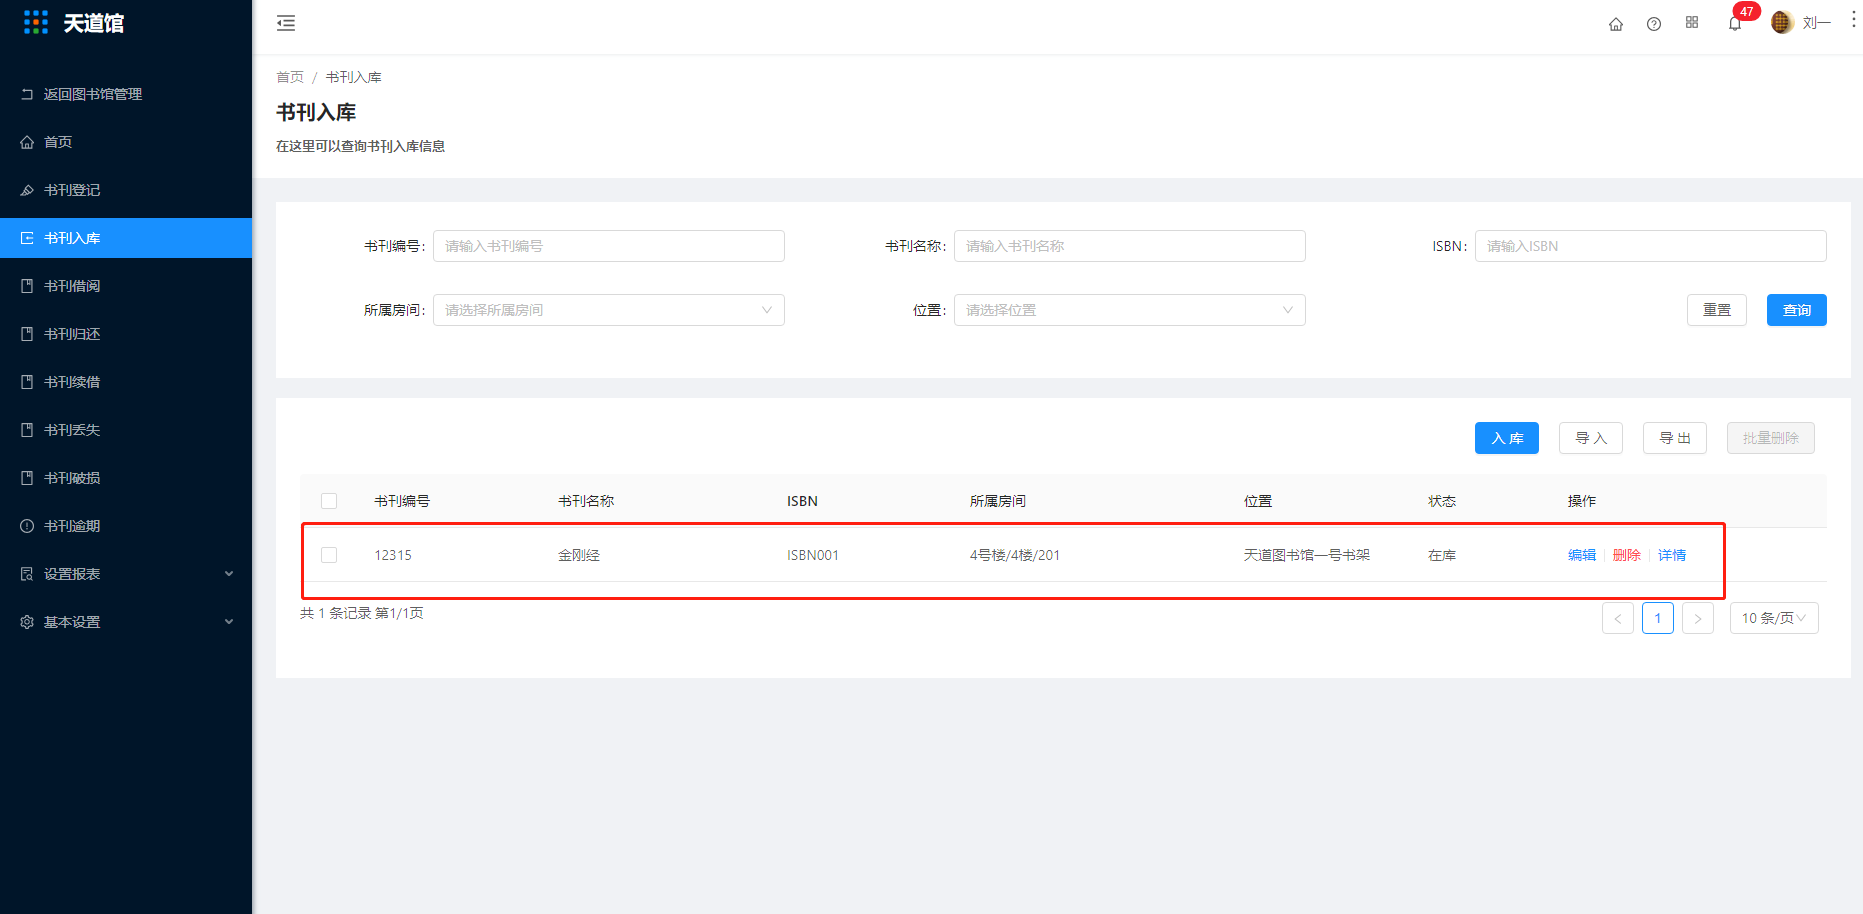Focus the 书刊编号 input field

coord(608,246)
